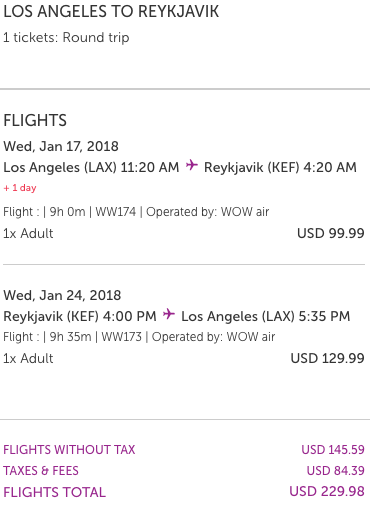Click the USD 229.98 total amount
The width and height of the screenshot is (370, 505).
(x=327, y=491)
